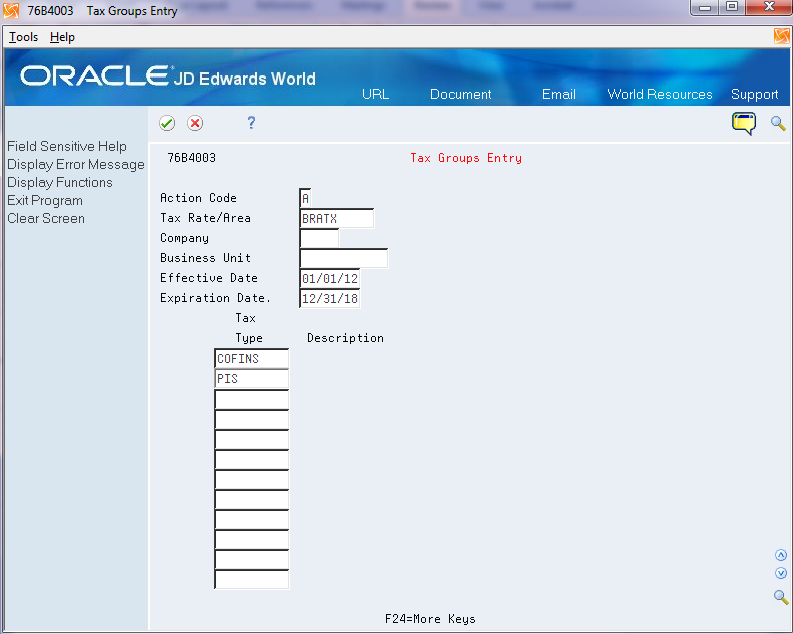Open the Help menu

click(62, 37)
